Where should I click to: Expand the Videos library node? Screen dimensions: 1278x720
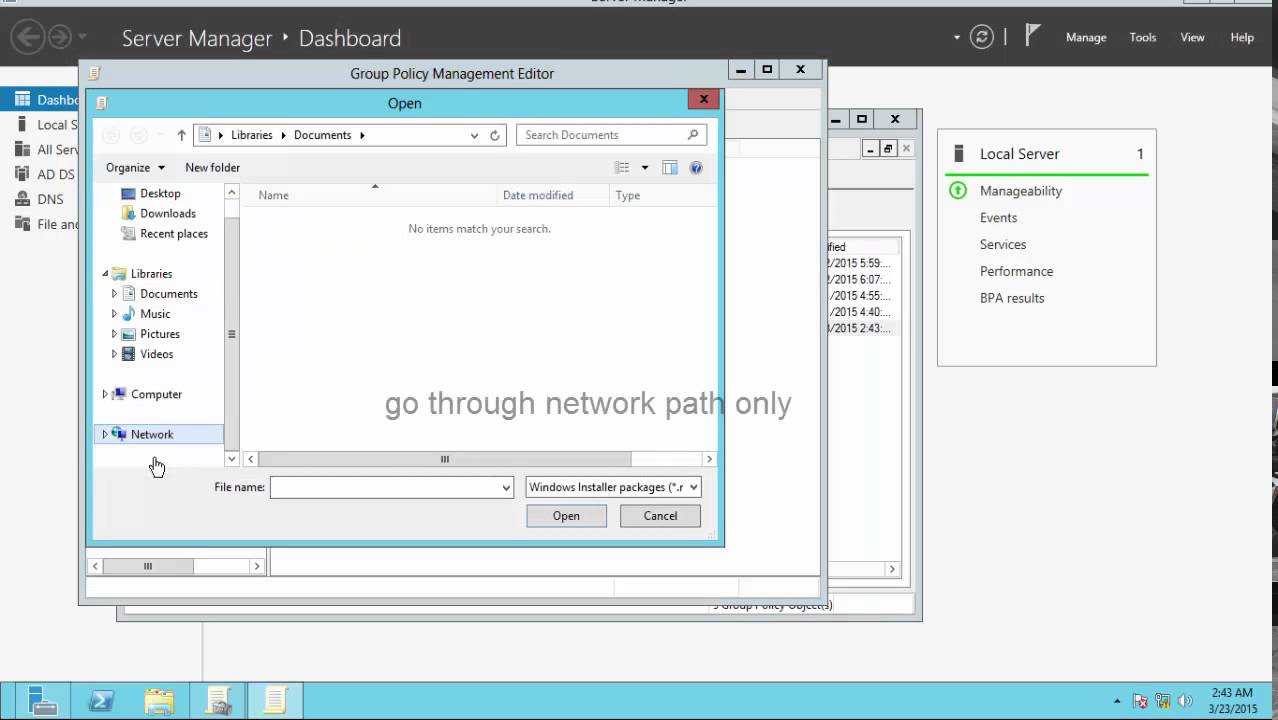click(114, 354)
